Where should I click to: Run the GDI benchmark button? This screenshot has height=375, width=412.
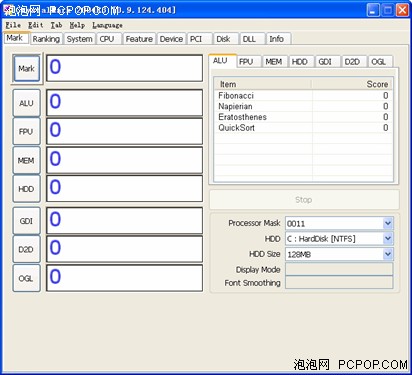coord(26,221)
